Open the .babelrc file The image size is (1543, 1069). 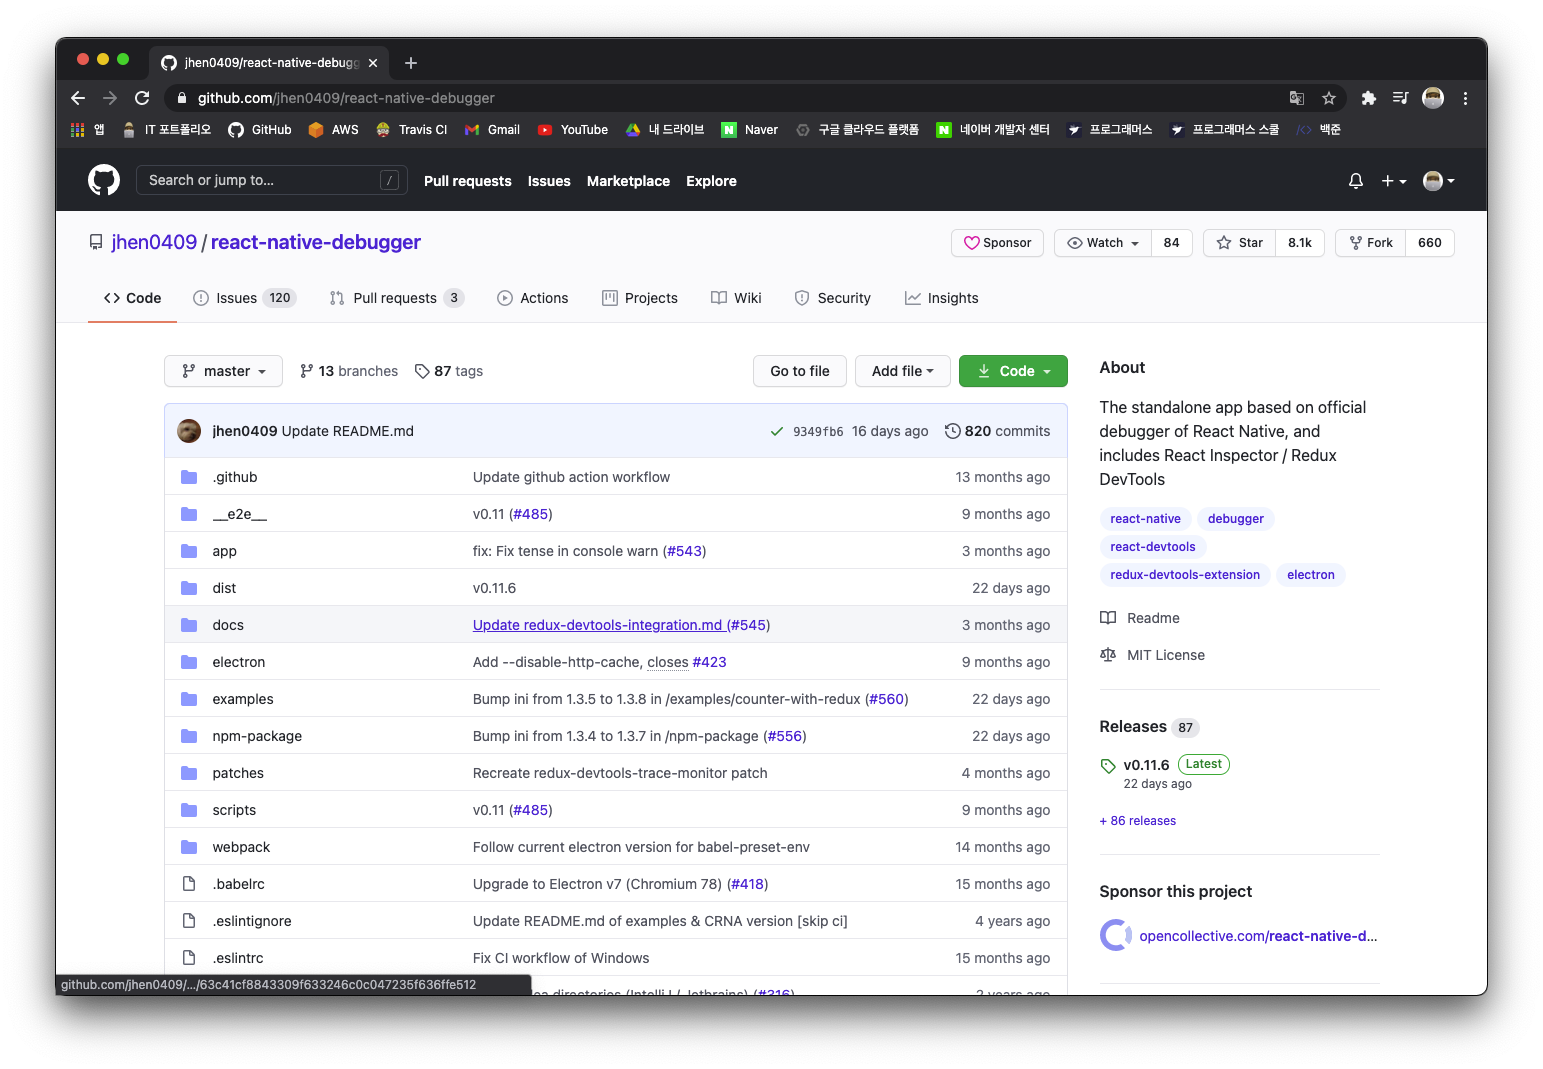(x=239, y=884)
